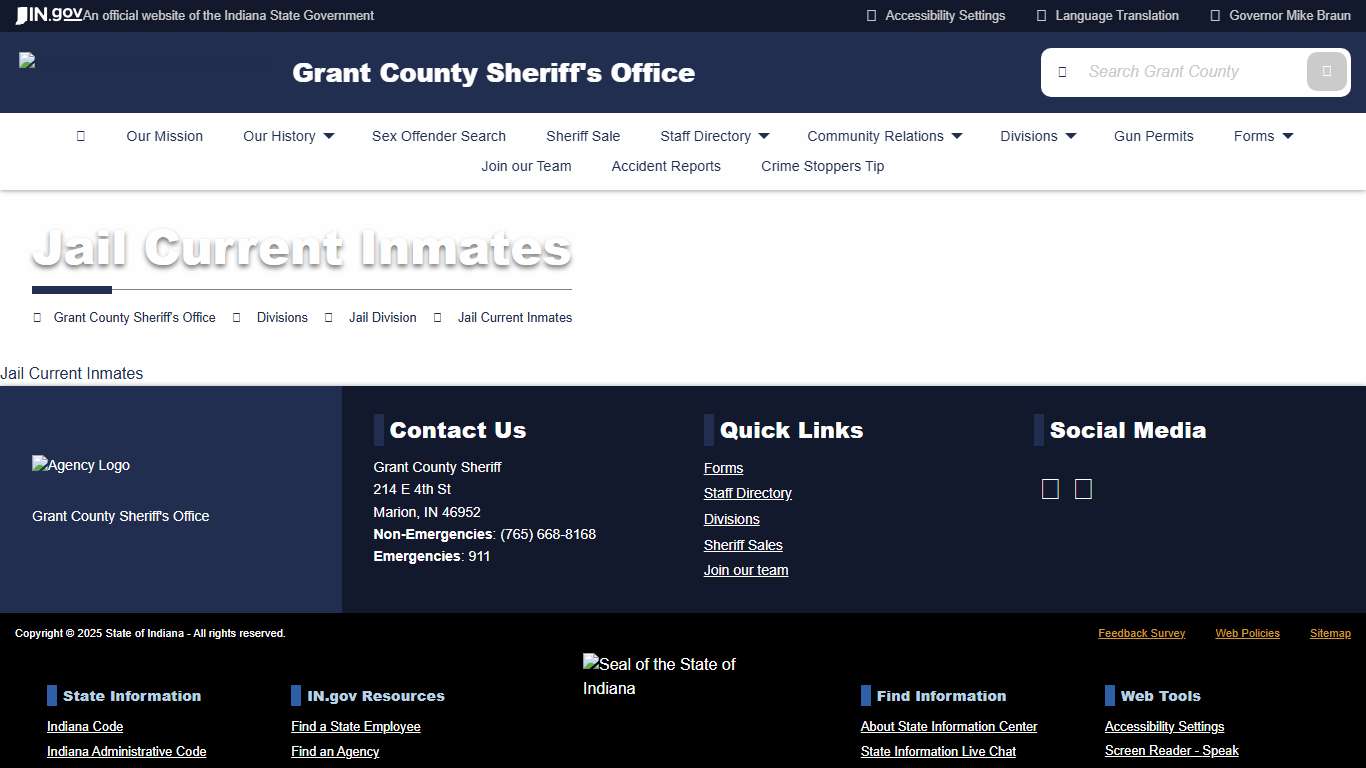Click the search magnifier button

click(1326, 71)
